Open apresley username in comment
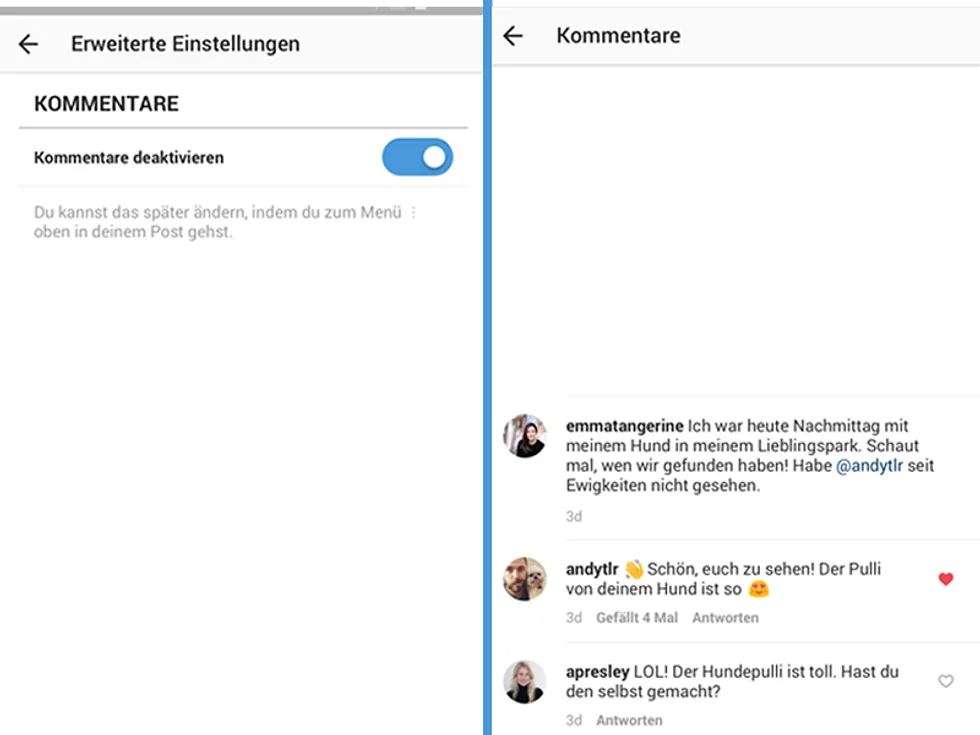 pyautogui.click(x=598, y=672)
